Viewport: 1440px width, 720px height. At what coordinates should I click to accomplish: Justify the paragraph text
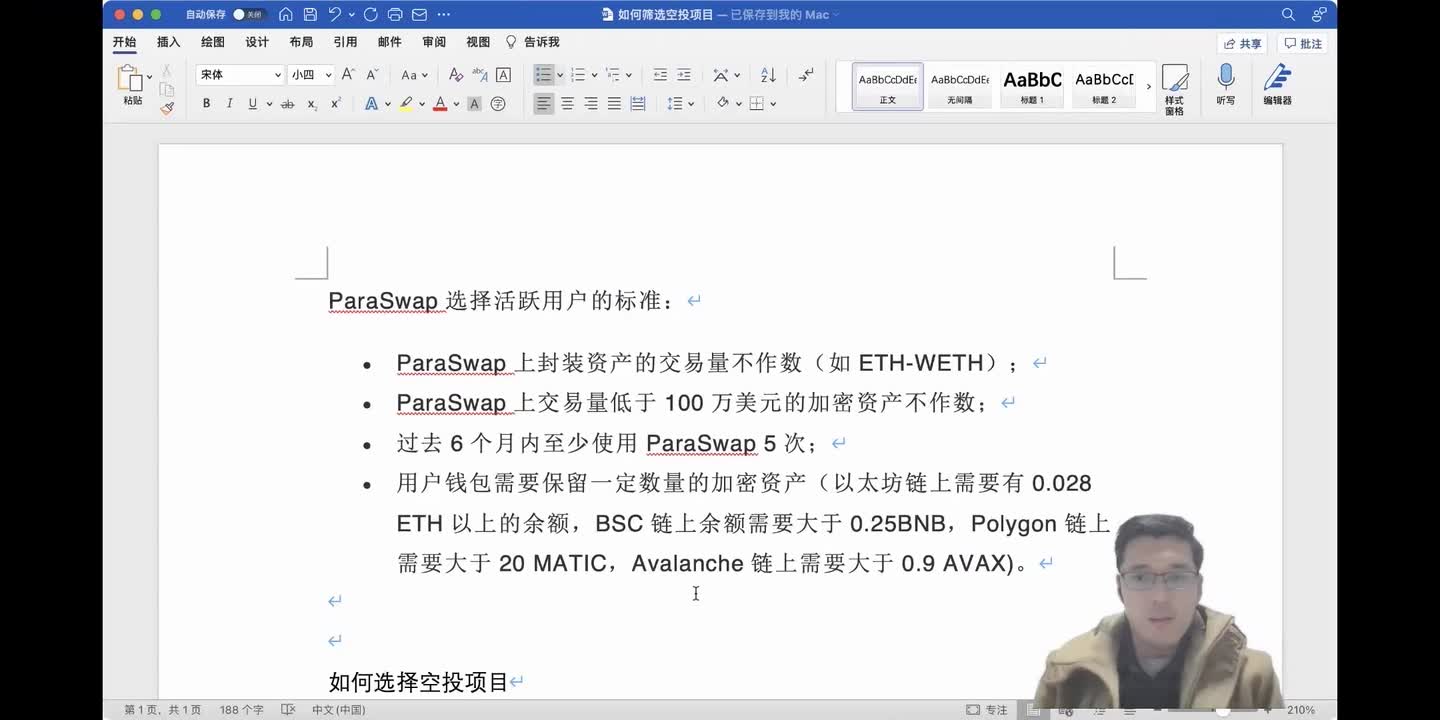pyautogui.click(x=614, y=104)
